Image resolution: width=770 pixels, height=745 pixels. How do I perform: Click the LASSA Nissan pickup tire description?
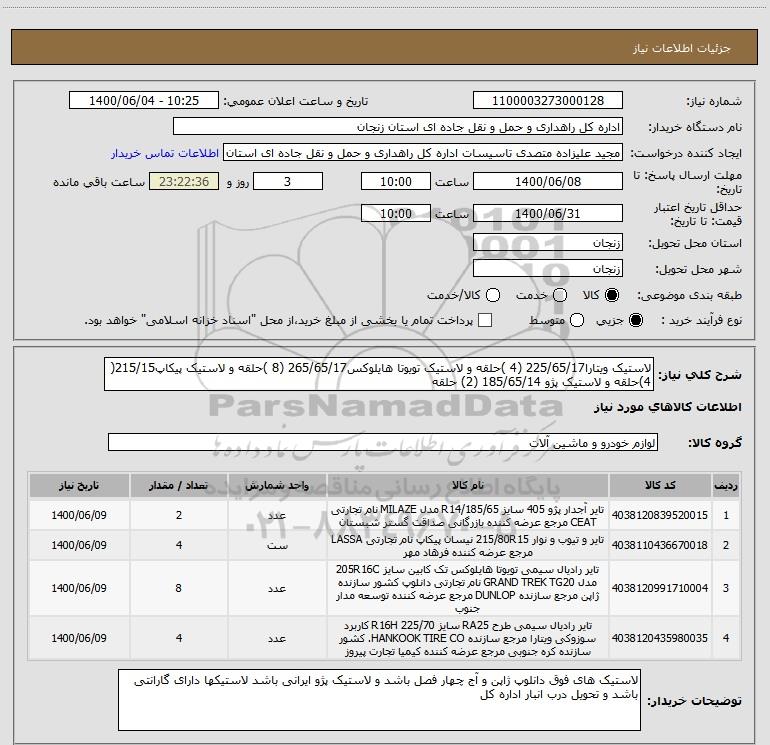[468, 545]
